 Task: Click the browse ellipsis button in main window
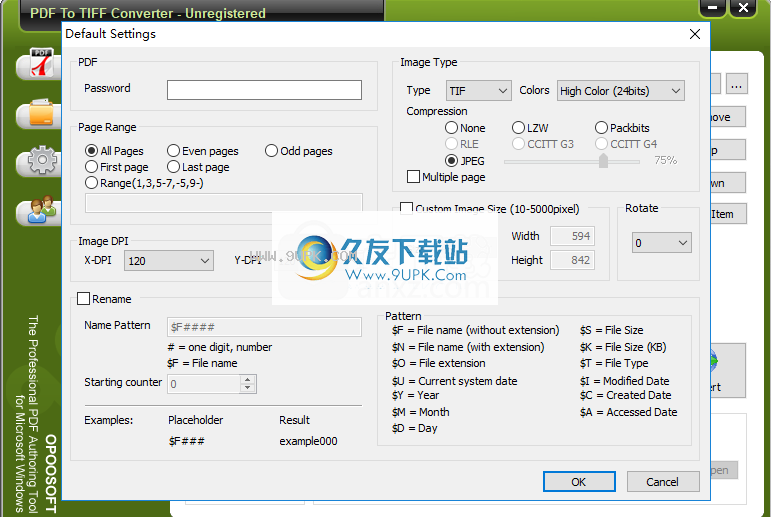click(736, 84)
